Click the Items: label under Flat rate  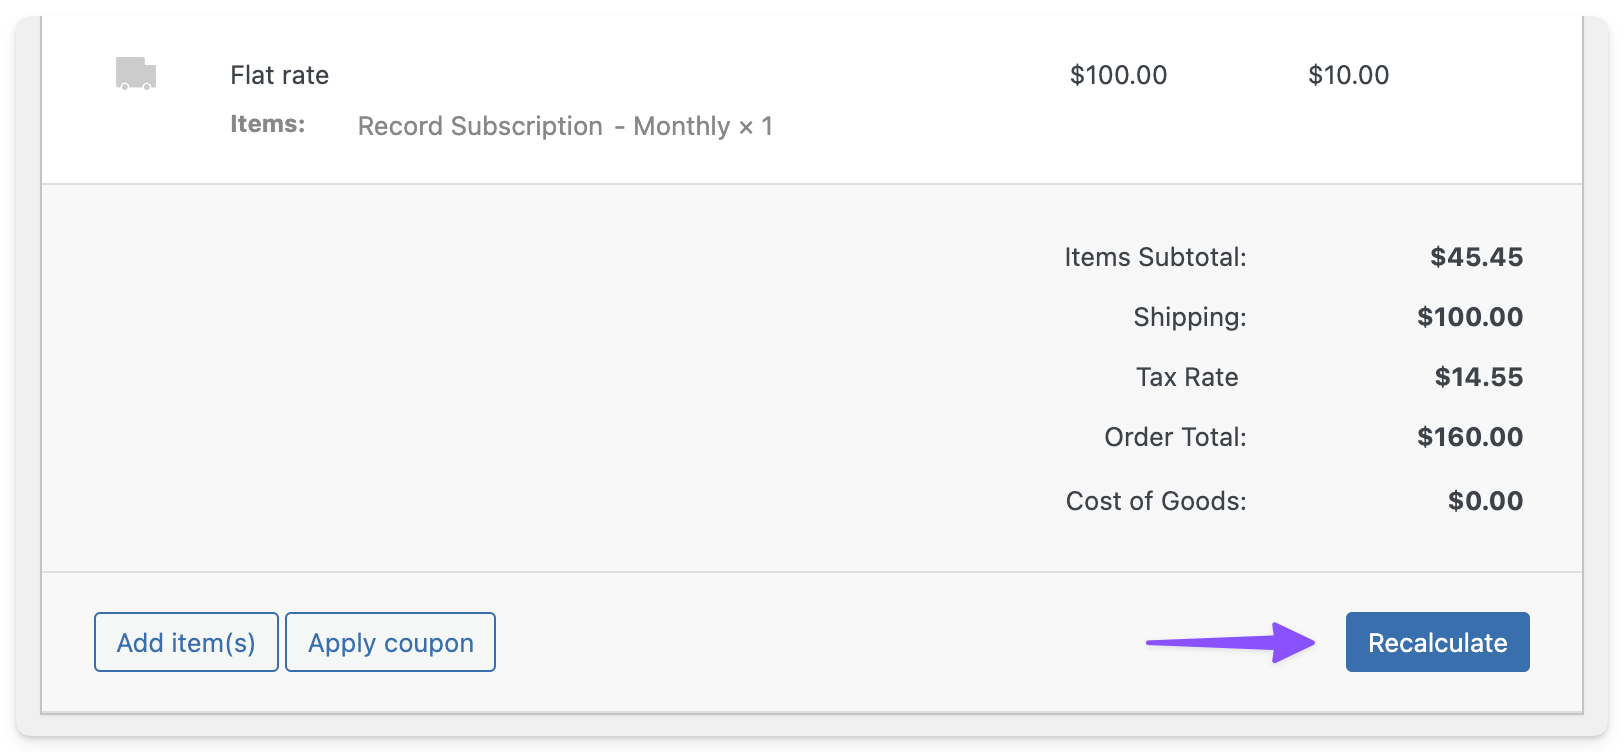[x=267, y=124]
